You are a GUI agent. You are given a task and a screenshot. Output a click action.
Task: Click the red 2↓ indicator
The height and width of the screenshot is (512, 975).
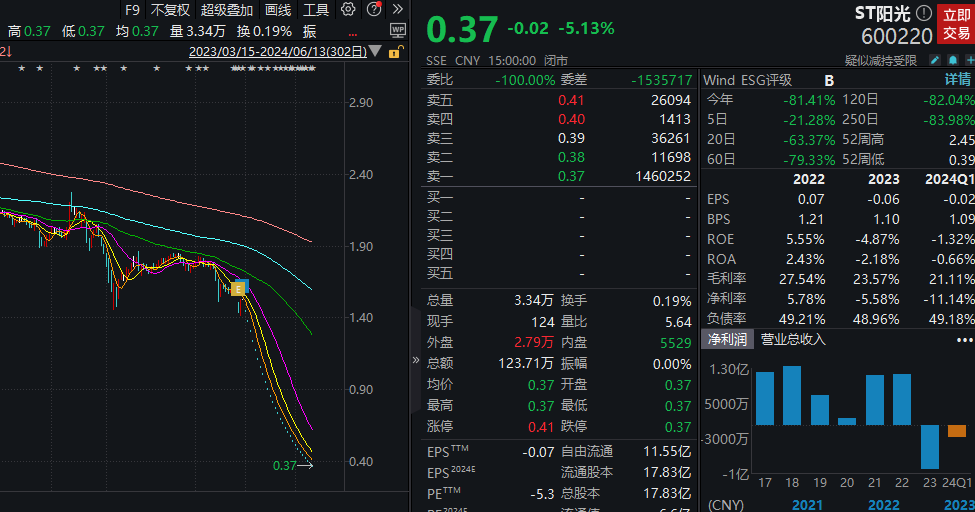point(6,52)
